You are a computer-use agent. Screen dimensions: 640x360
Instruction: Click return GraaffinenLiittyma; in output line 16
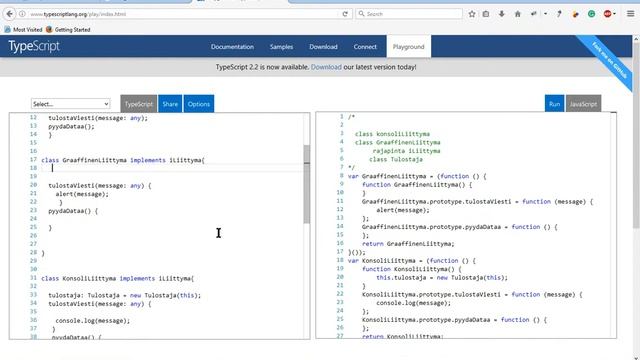pos(408,244)
